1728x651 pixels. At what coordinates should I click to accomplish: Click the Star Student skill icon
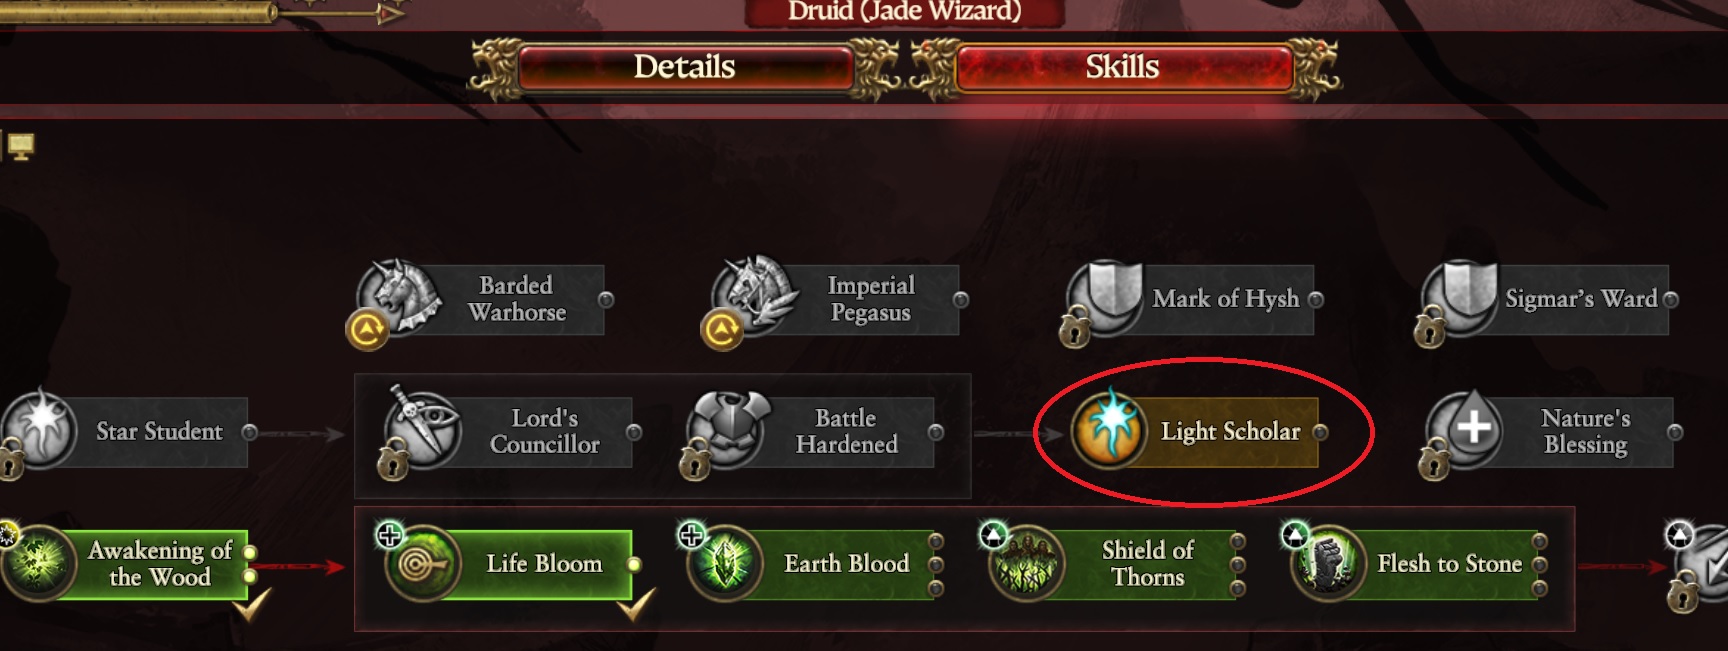tap(40, 430)
